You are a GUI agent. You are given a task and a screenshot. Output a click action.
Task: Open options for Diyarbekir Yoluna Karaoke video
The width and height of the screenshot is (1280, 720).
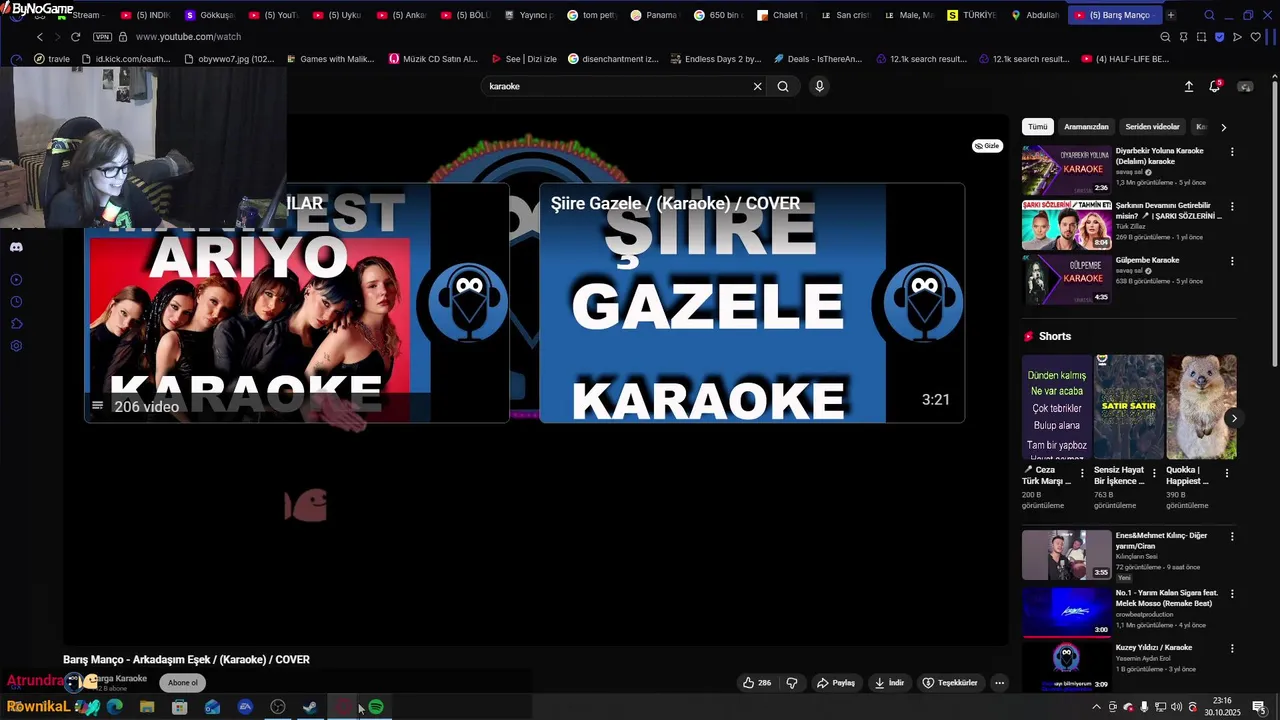click(x=1232, y=152)
